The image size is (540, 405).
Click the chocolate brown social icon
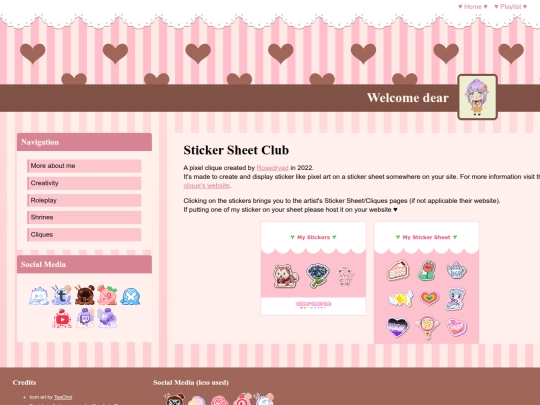[x=85, y=295]
